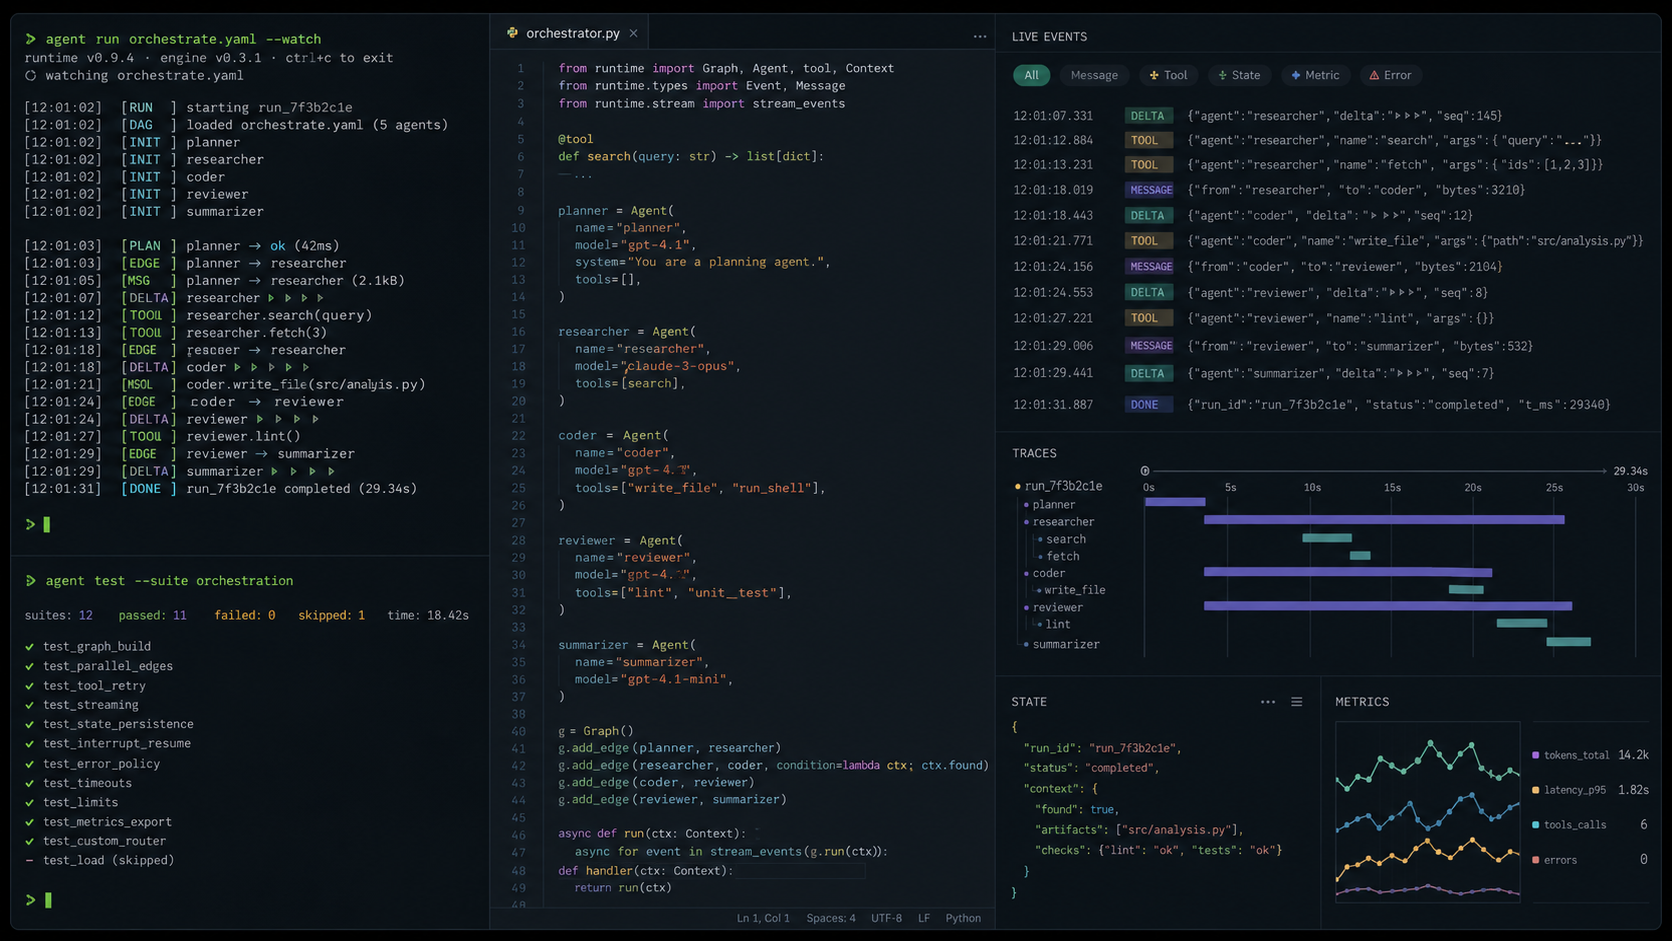Open the STATE panel ellipsis menu
Image resolution: width=1672 pixels, height=941 pixels.
click(1268, 702)
